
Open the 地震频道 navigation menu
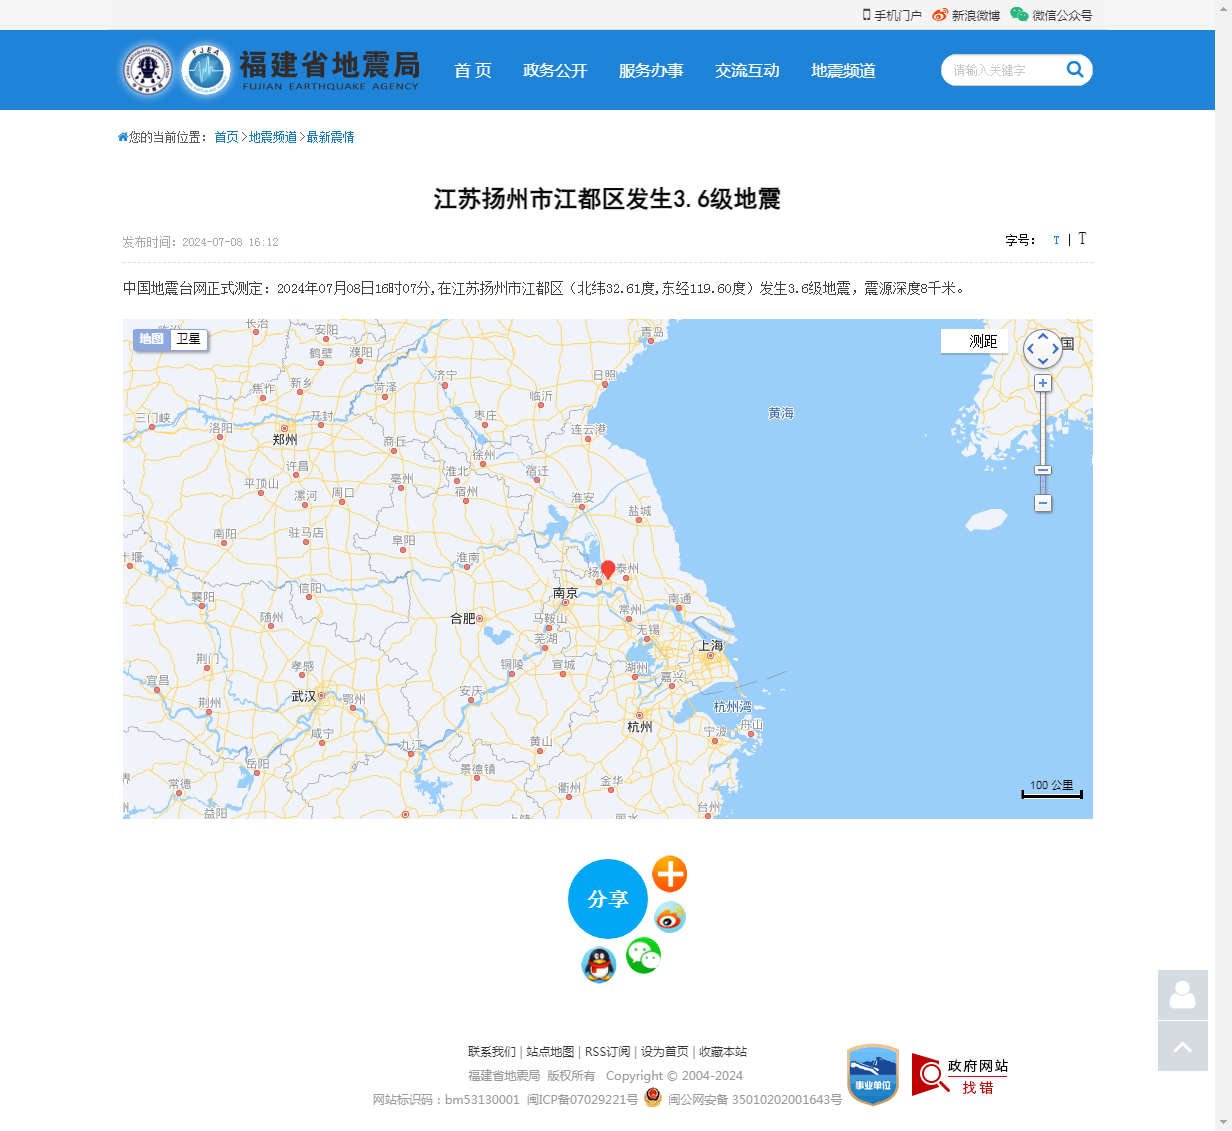tap(843, 70)
